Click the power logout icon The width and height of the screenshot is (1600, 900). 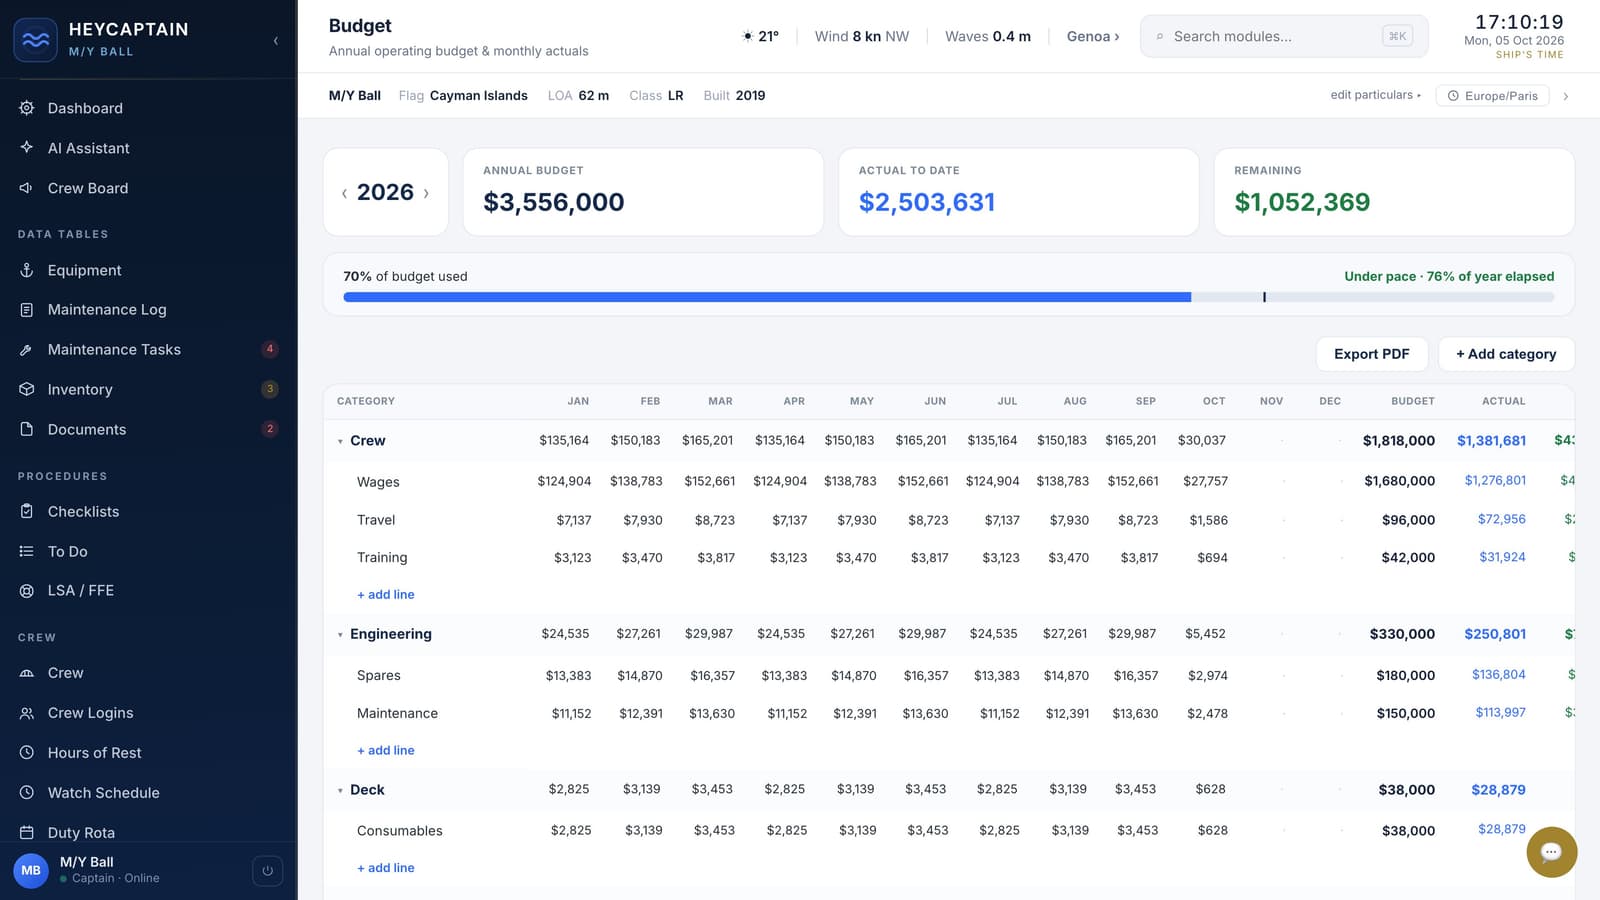point(267,871)
